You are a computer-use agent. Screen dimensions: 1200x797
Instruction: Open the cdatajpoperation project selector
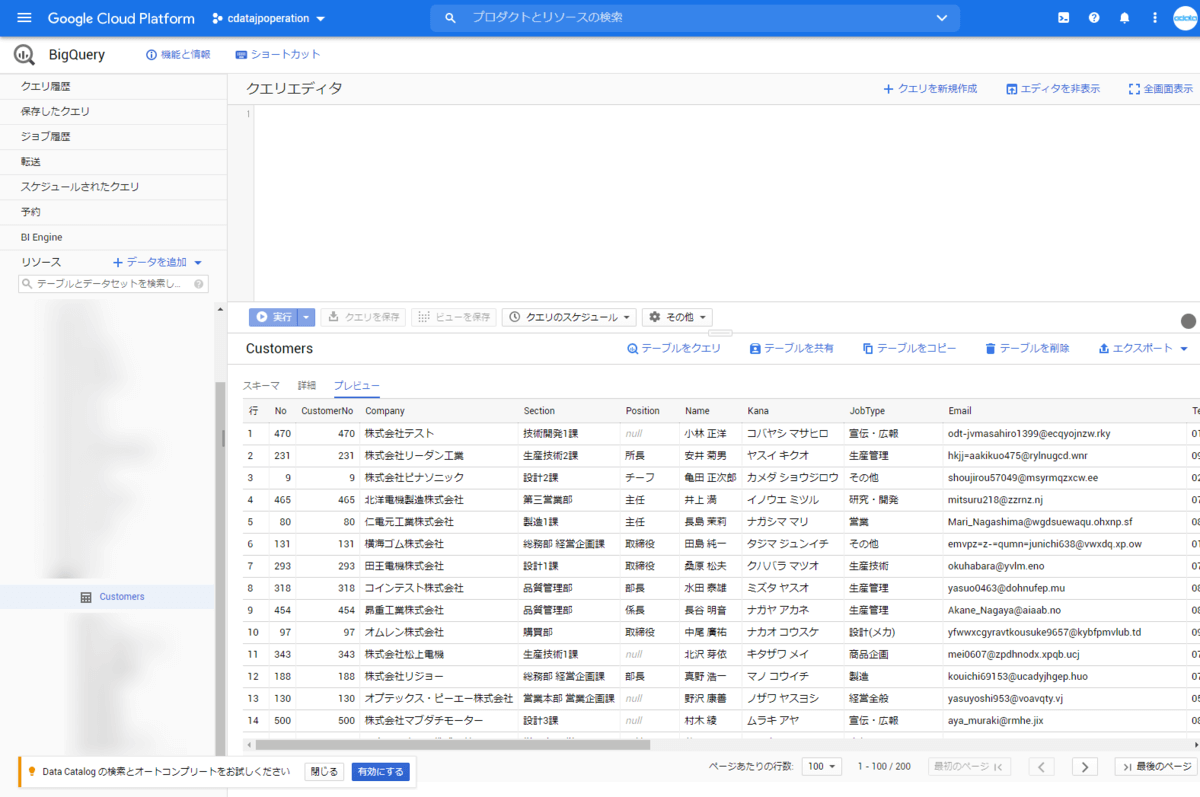[x=269, y=18]
